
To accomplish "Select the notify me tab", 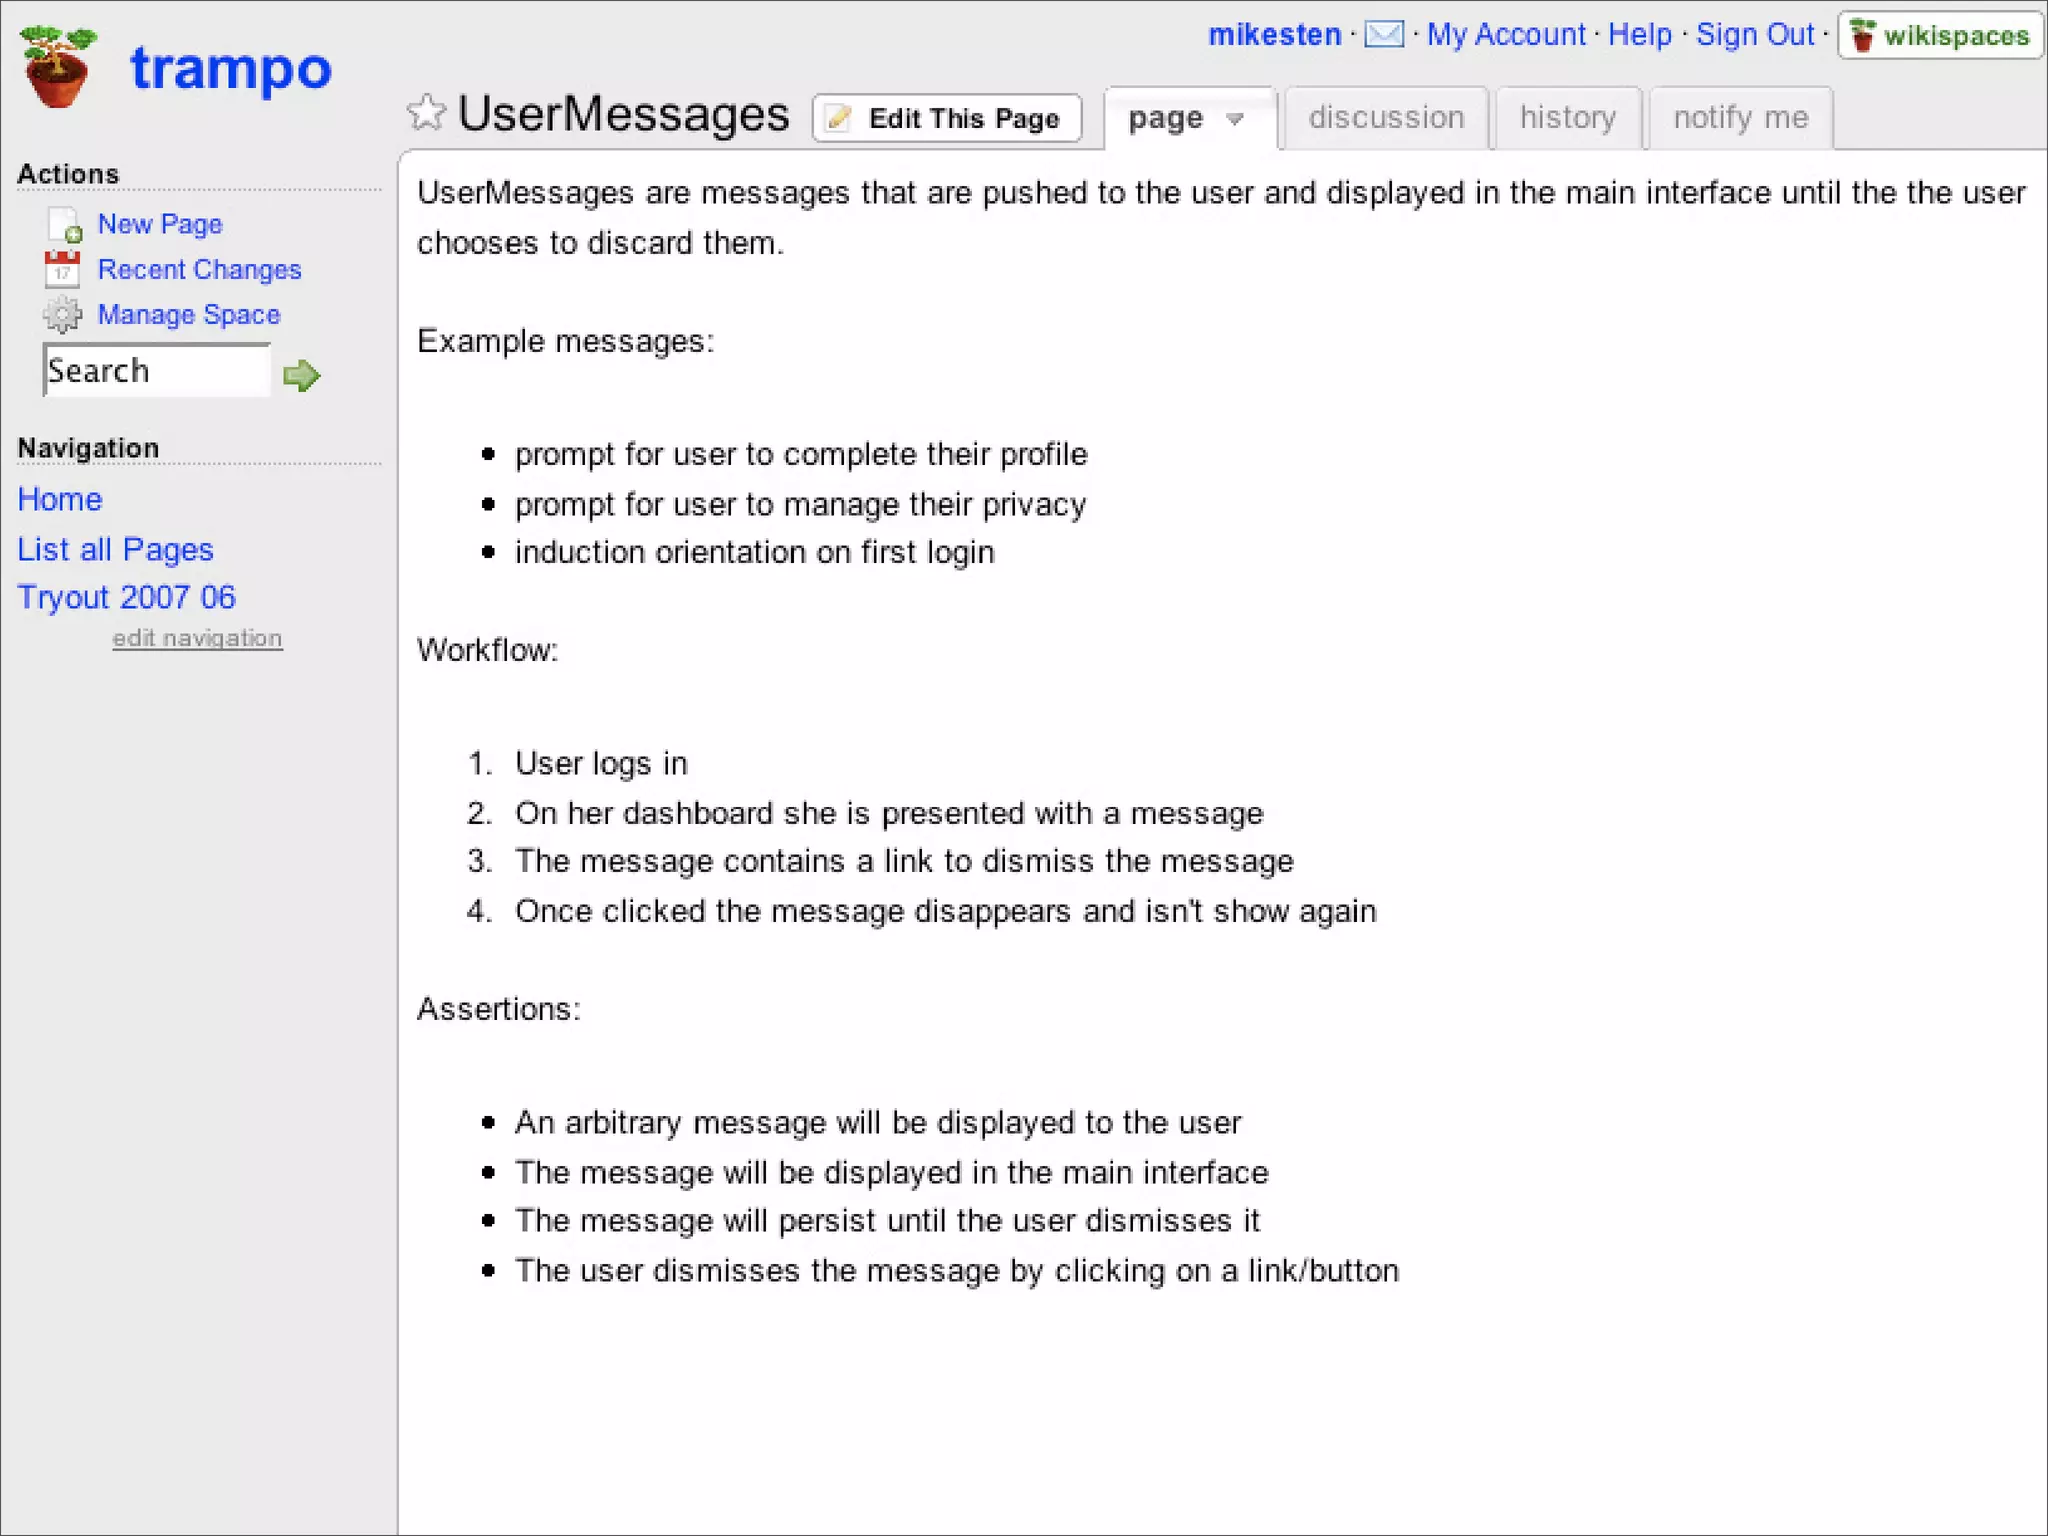I will (1740, 118).
